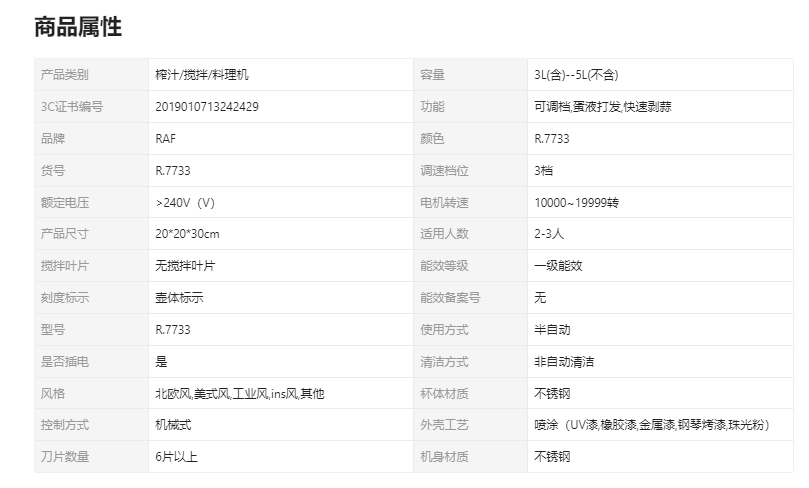Click the 商品属性 heading
This screenshot has width=809, height=488.
pos(78,27)
